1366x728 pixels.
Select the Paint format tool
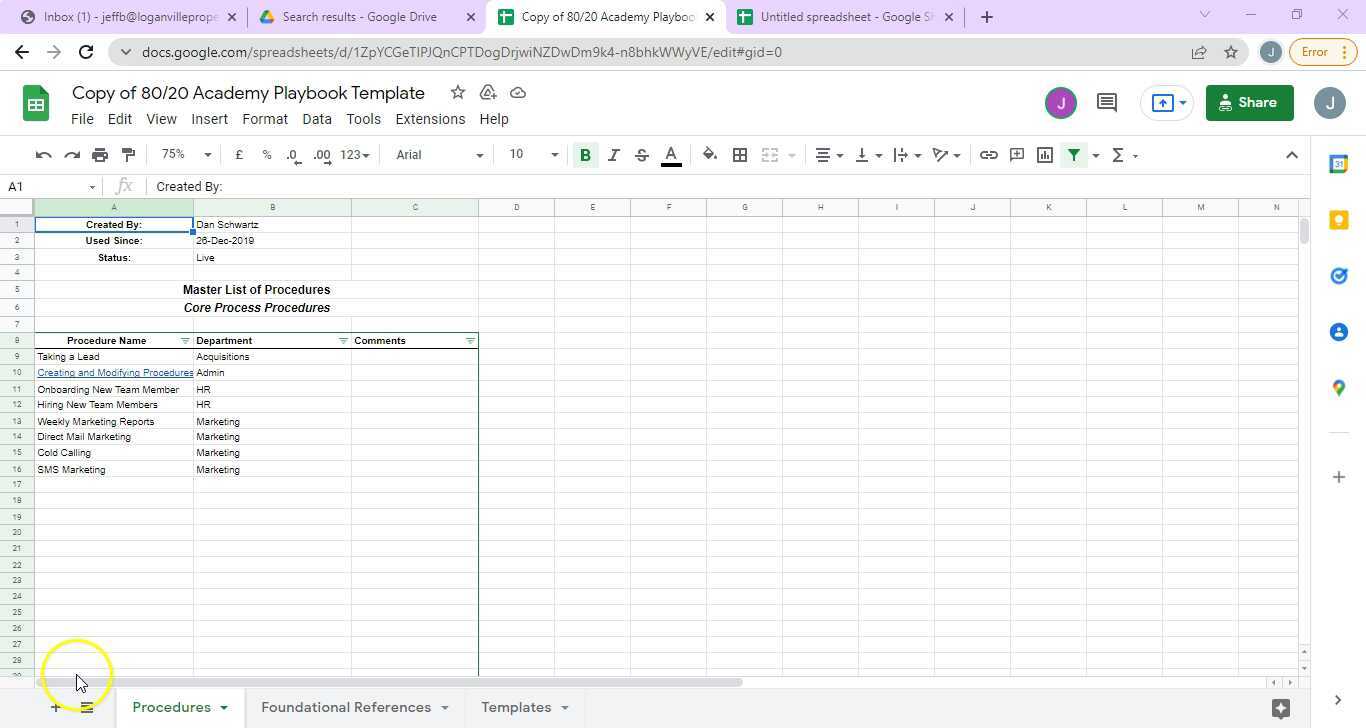click(x=128, y=154)
